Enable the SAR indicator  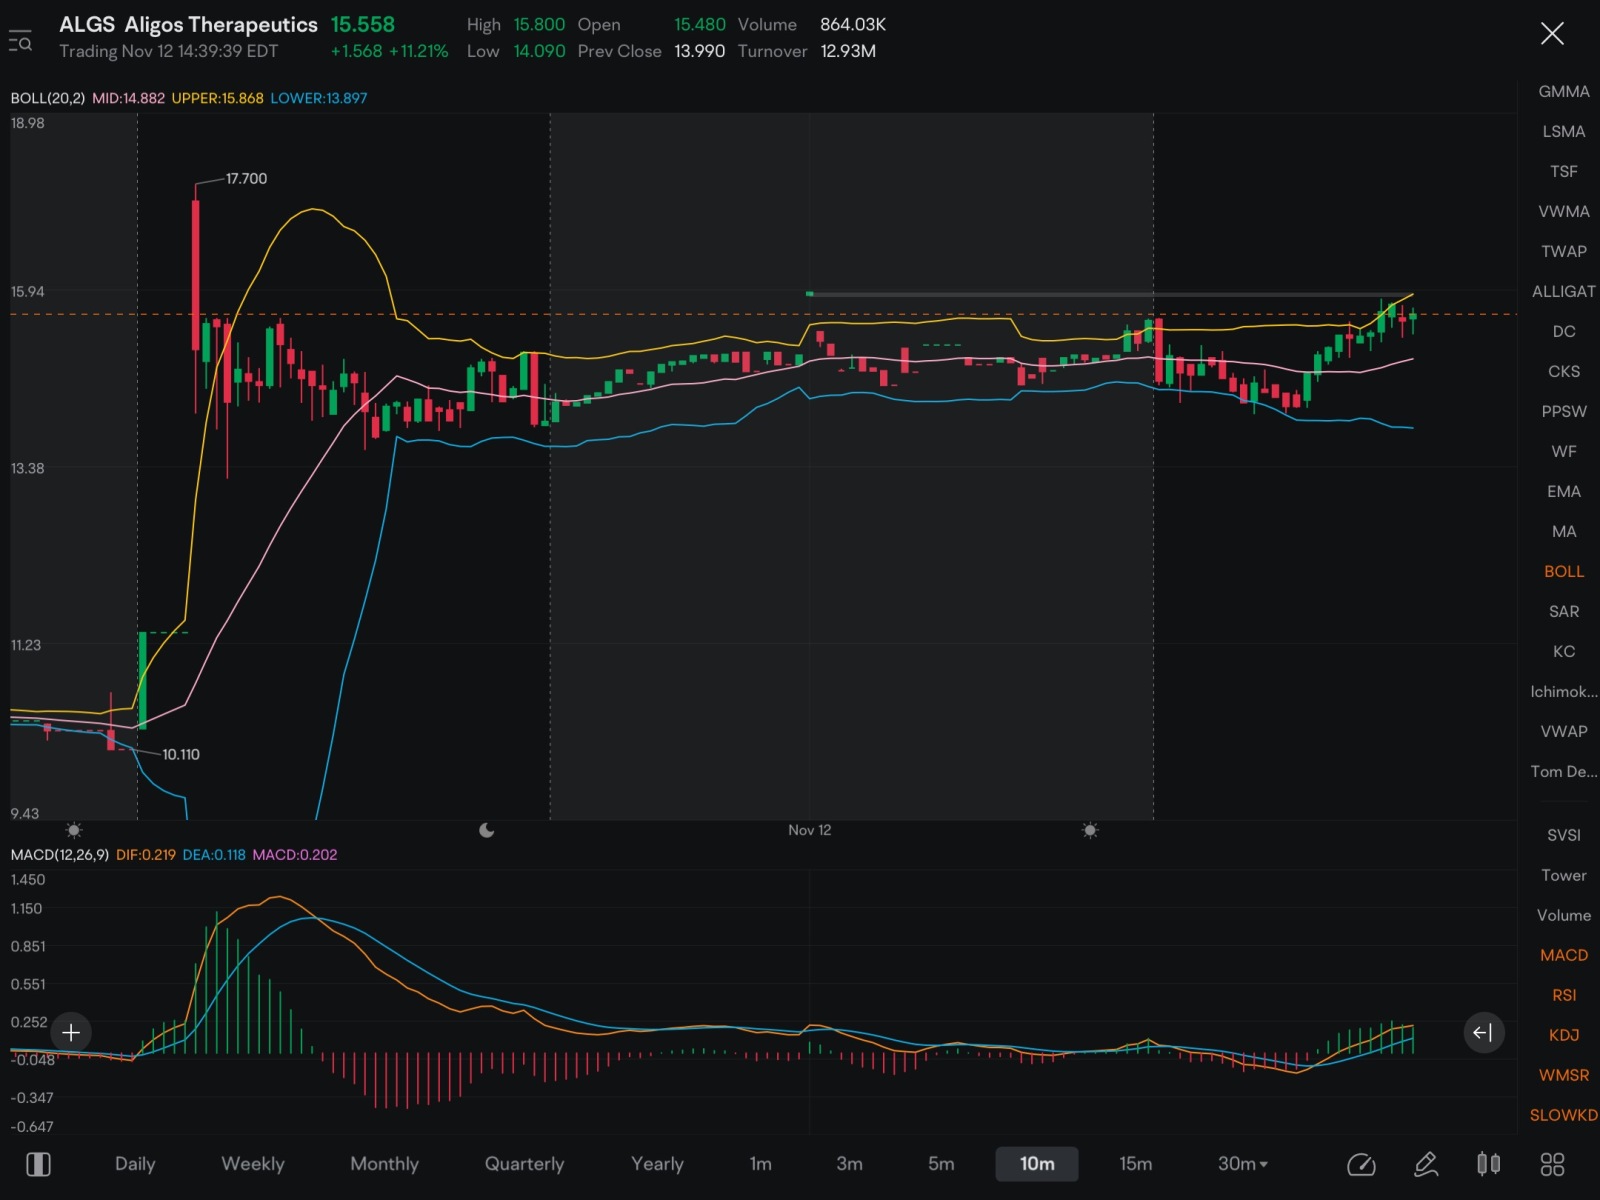tap(1563, 611)
